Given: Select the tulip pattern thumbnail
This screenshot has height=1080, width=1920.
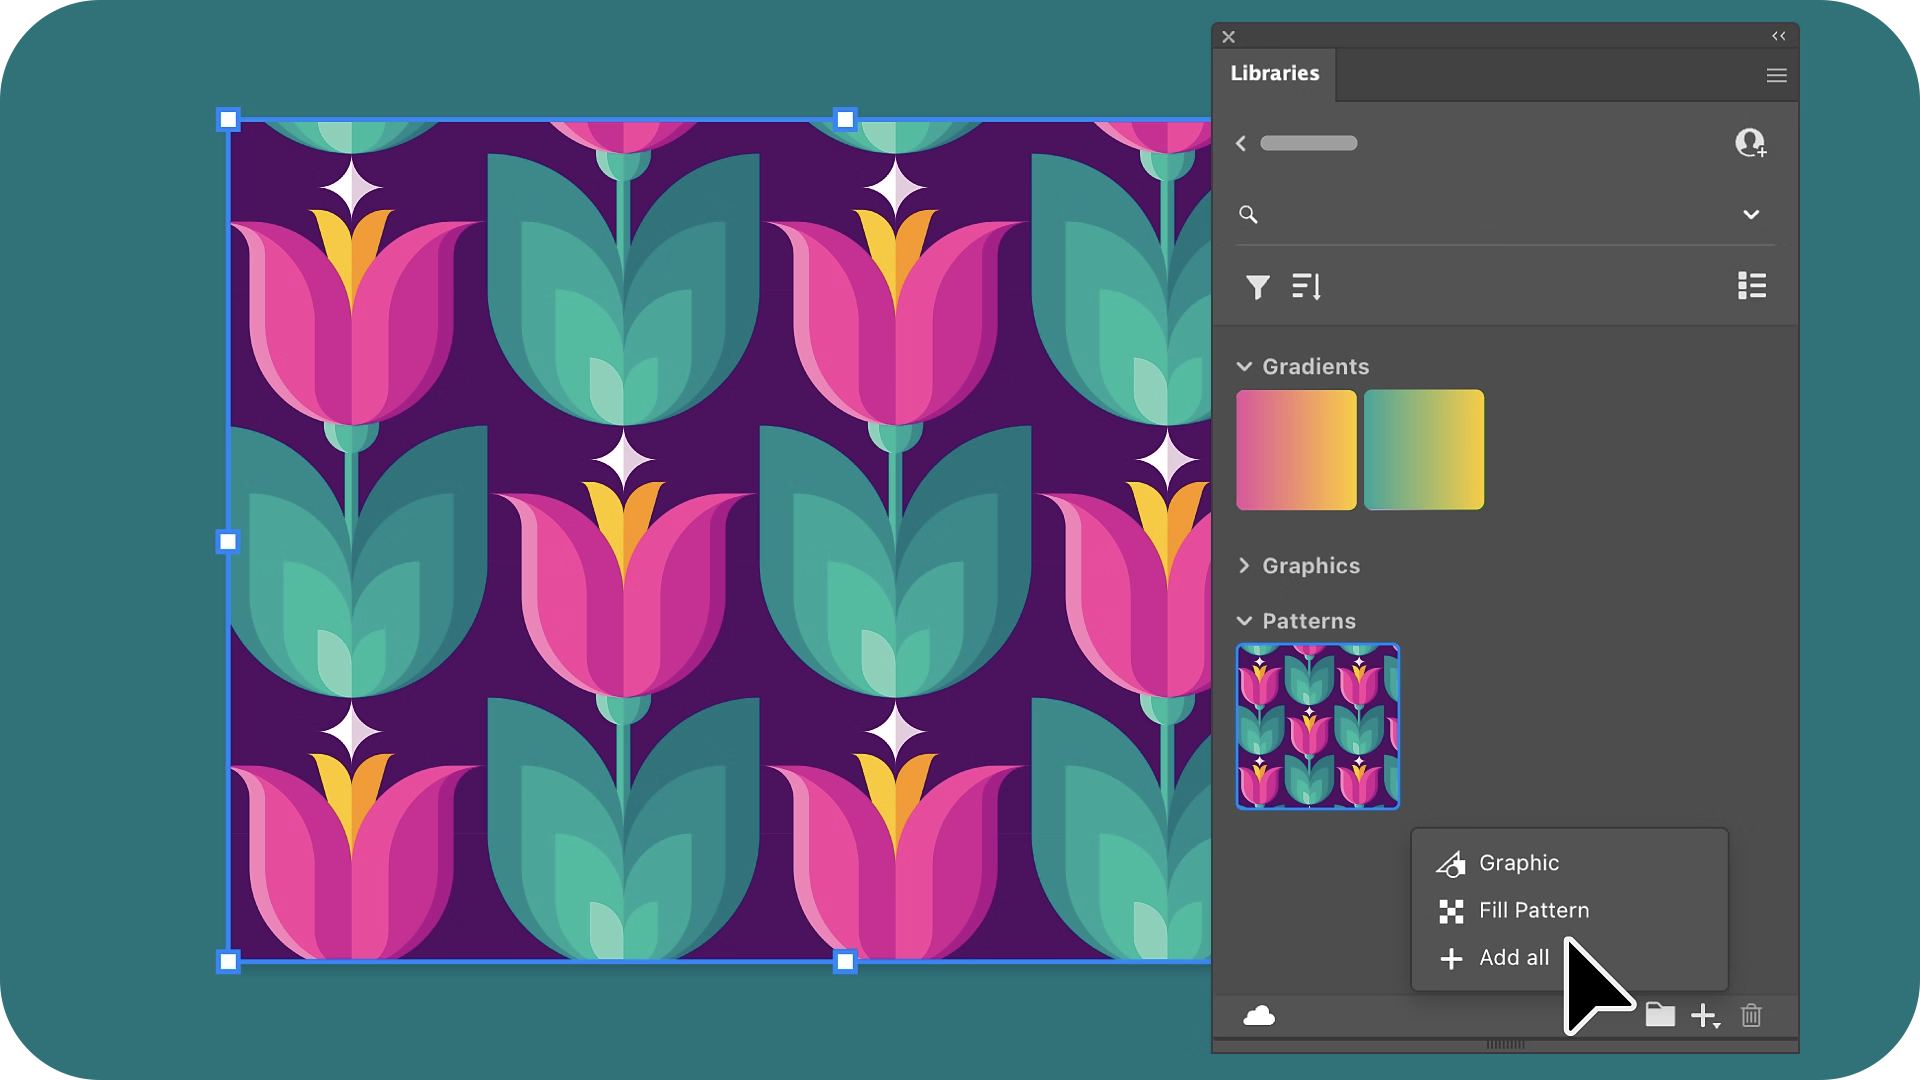Looking at the screenshot, I should (1317, 725).
